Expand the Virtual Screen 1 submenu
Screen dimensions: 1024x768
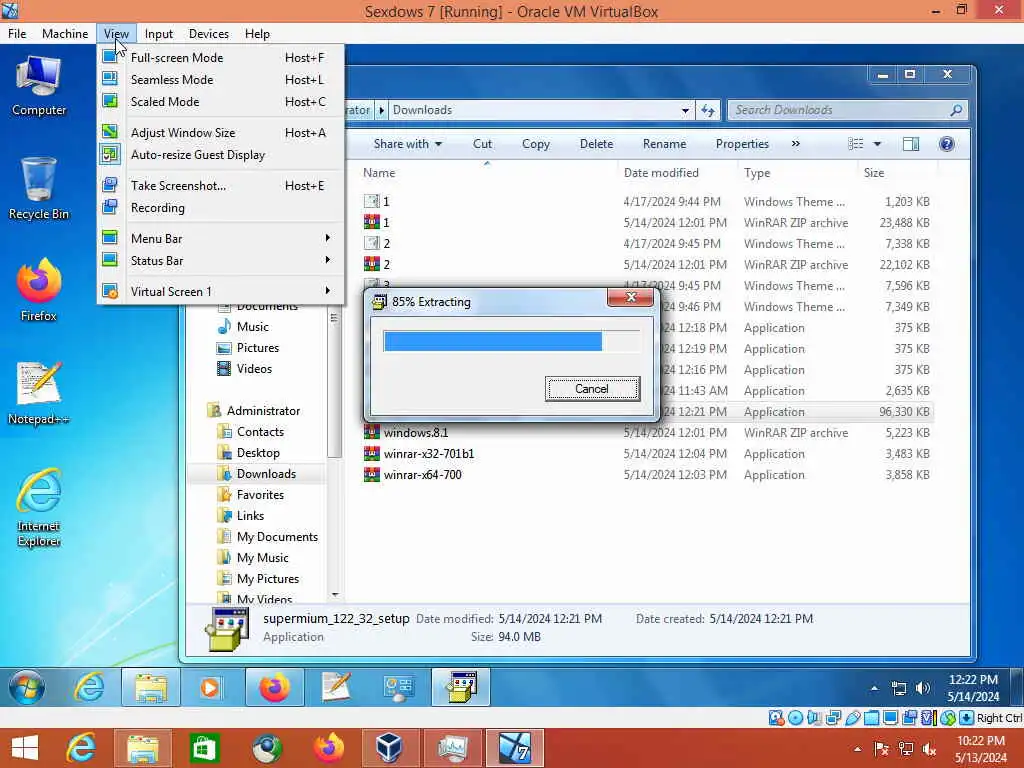point(221,291)
